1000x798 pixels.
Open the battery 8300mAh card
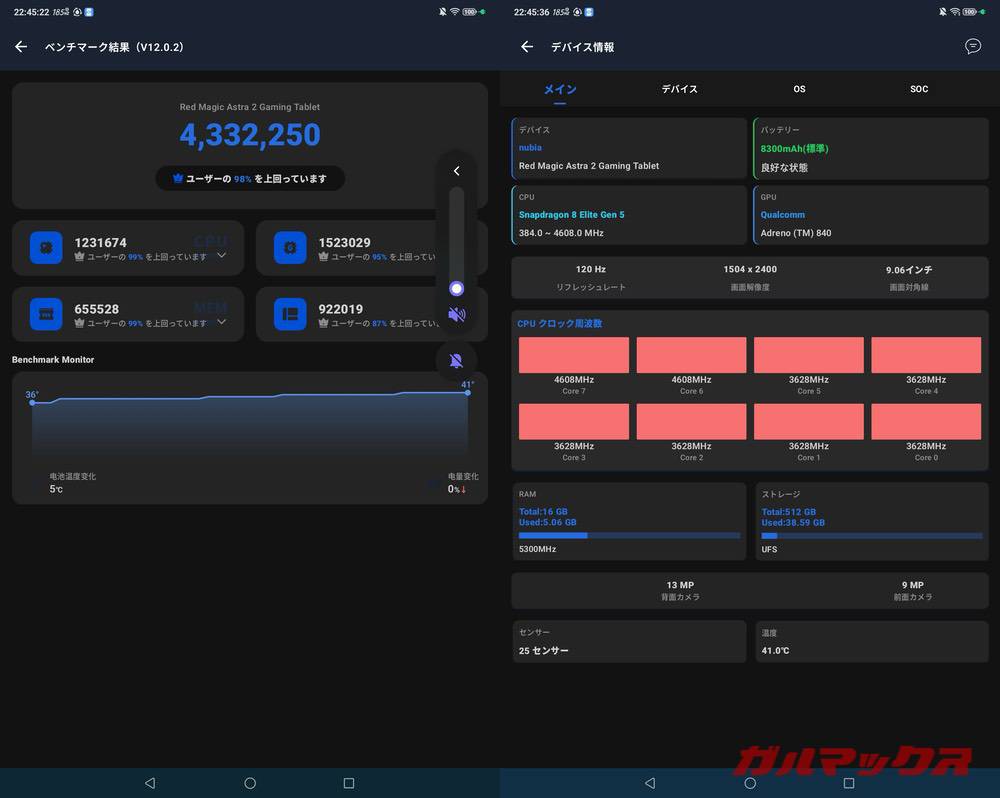pyautogui.click(x=871, y=148)
